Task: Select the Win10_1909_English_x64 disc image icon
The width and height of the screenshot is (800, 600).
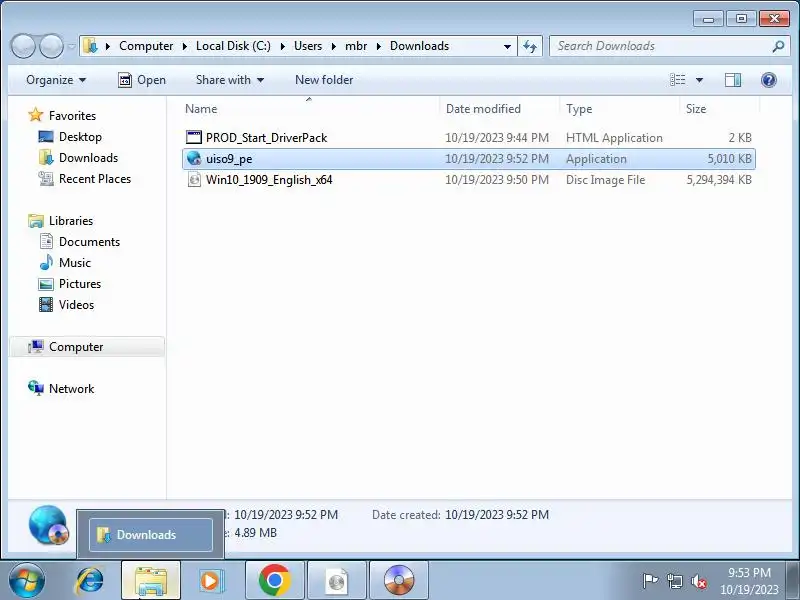Action: tap(194, 180)
